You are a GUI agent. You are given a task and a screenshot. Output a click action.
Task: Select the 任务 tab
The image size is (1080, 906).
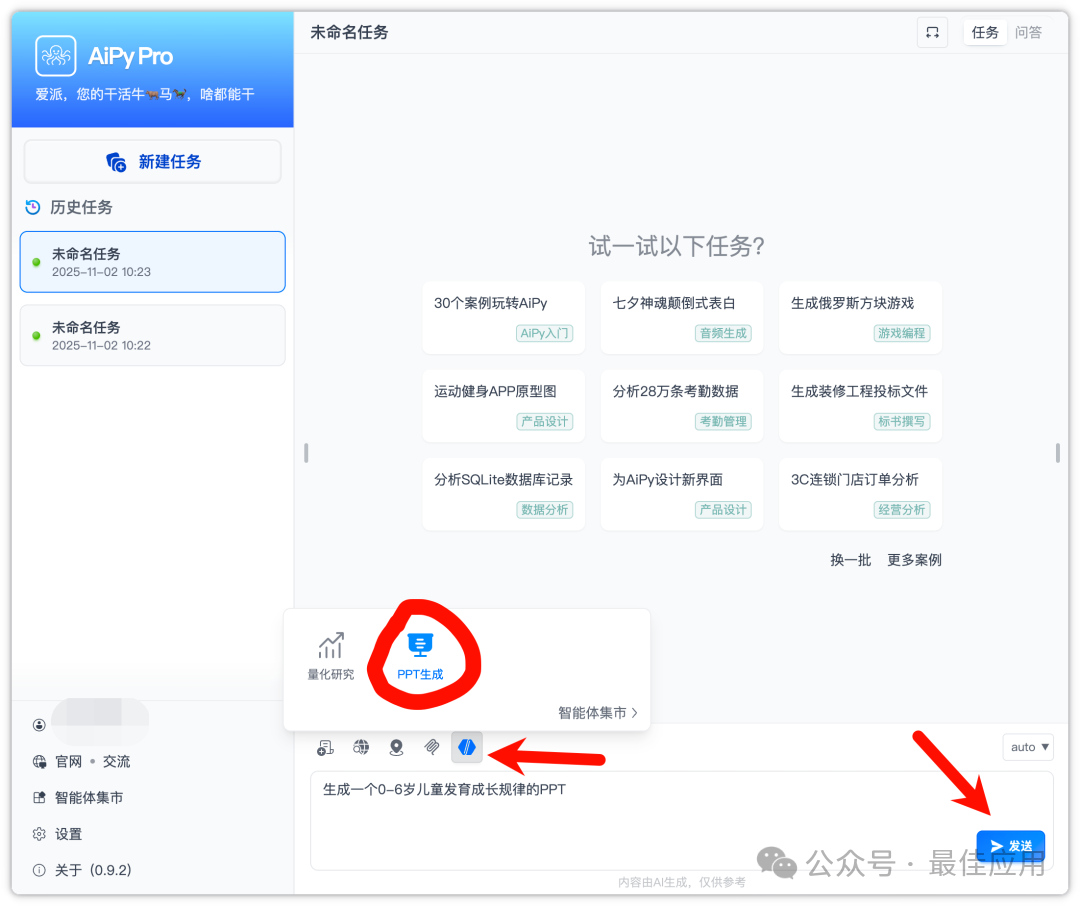(985, 32)
